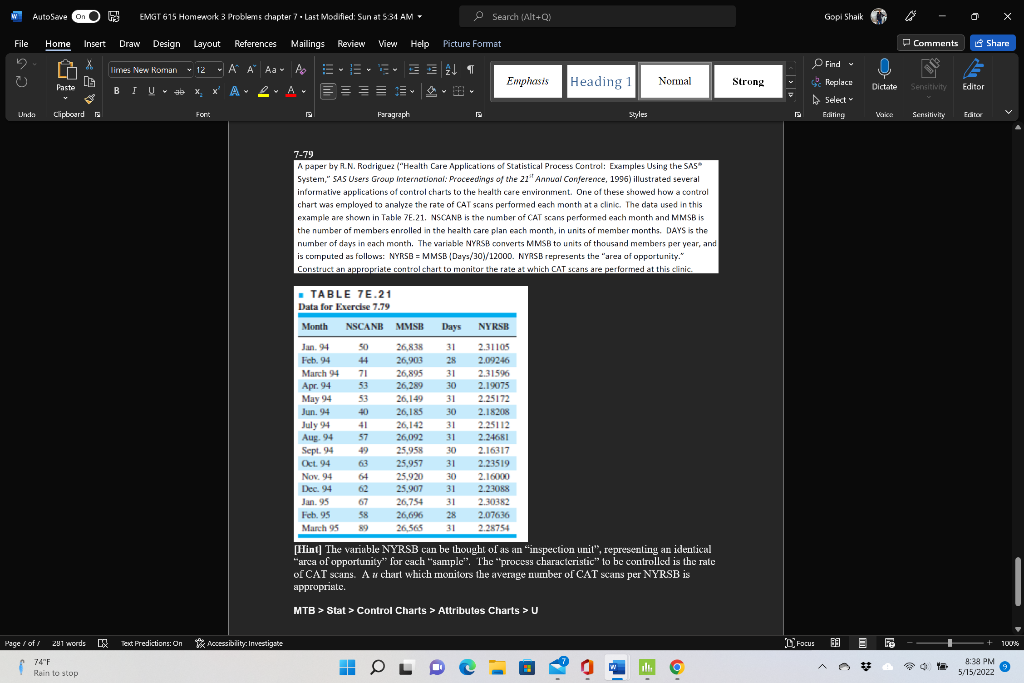Open the font size dropdown
1024x683 pixels.
pyautogui.click(x=219, y=70)
